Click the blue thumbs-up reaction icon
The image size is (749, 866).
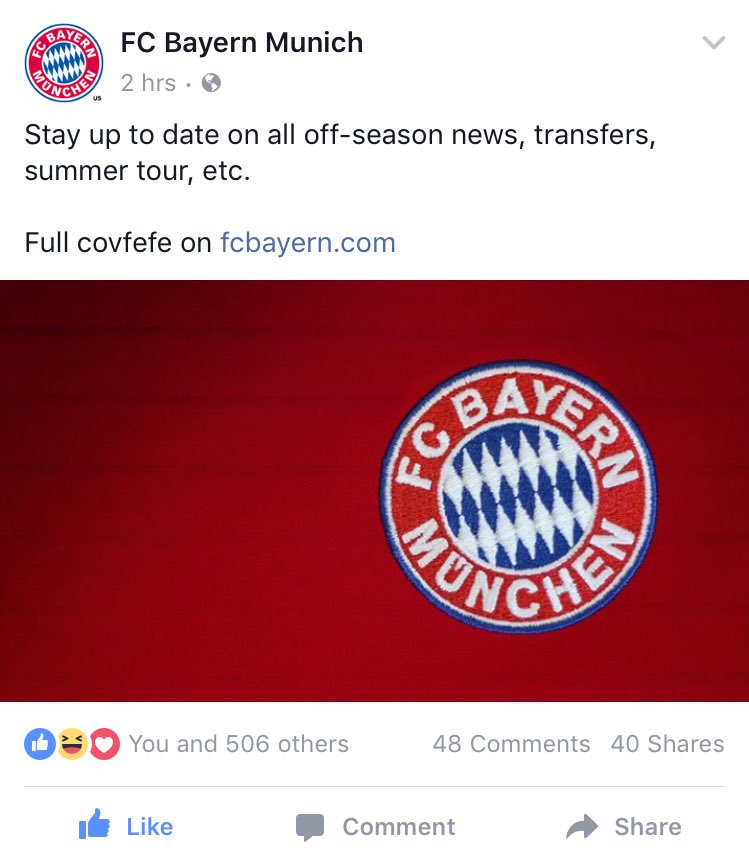click(x=39, y=744)
